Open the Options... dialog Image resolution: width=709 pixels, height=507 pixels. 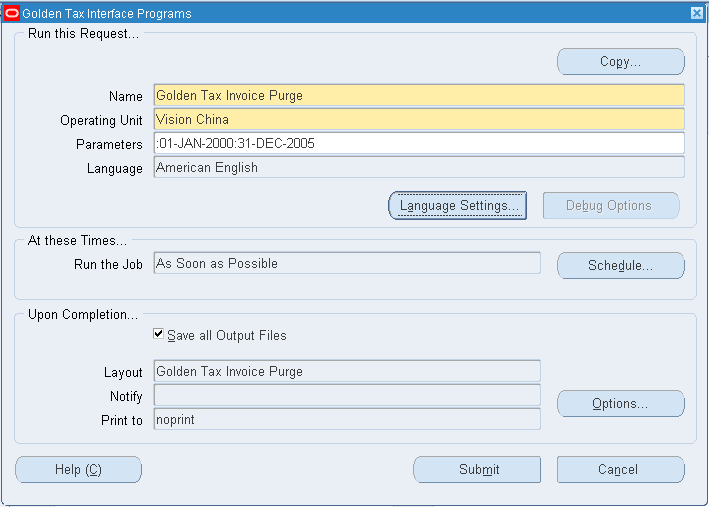620,403
